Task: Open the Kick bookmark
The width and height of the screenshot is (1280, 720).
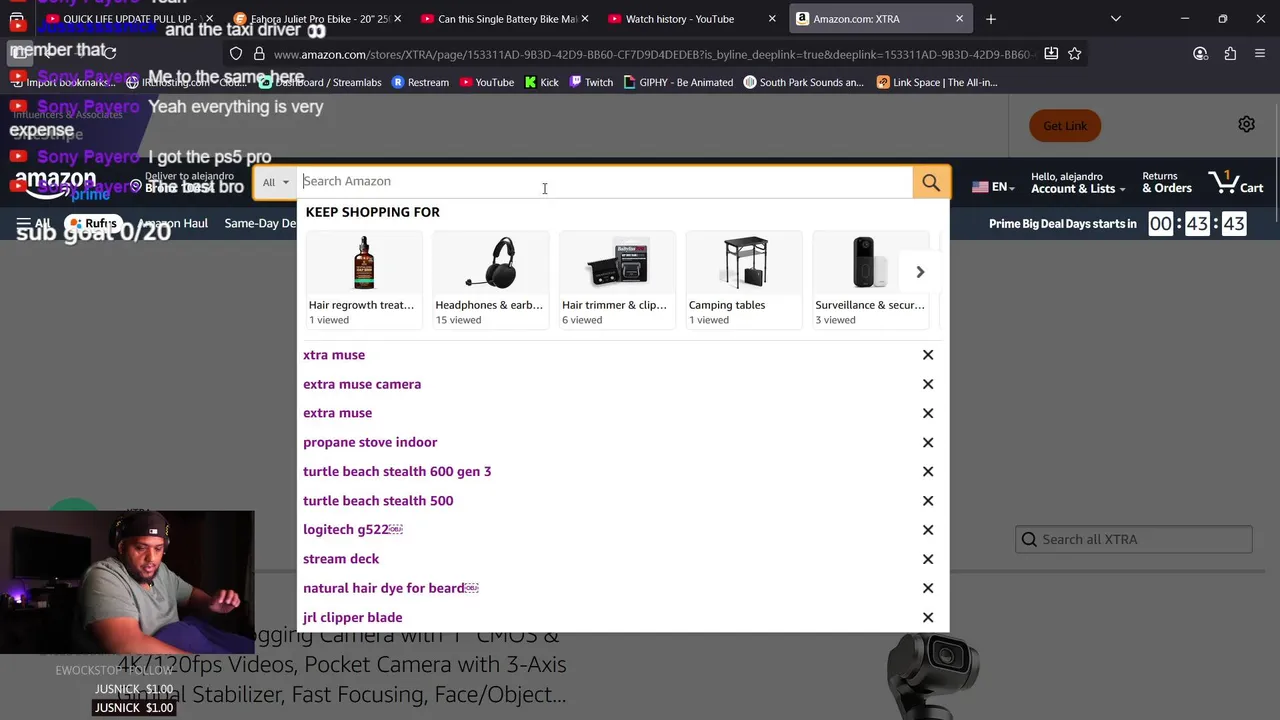Action: coord(541,83)
